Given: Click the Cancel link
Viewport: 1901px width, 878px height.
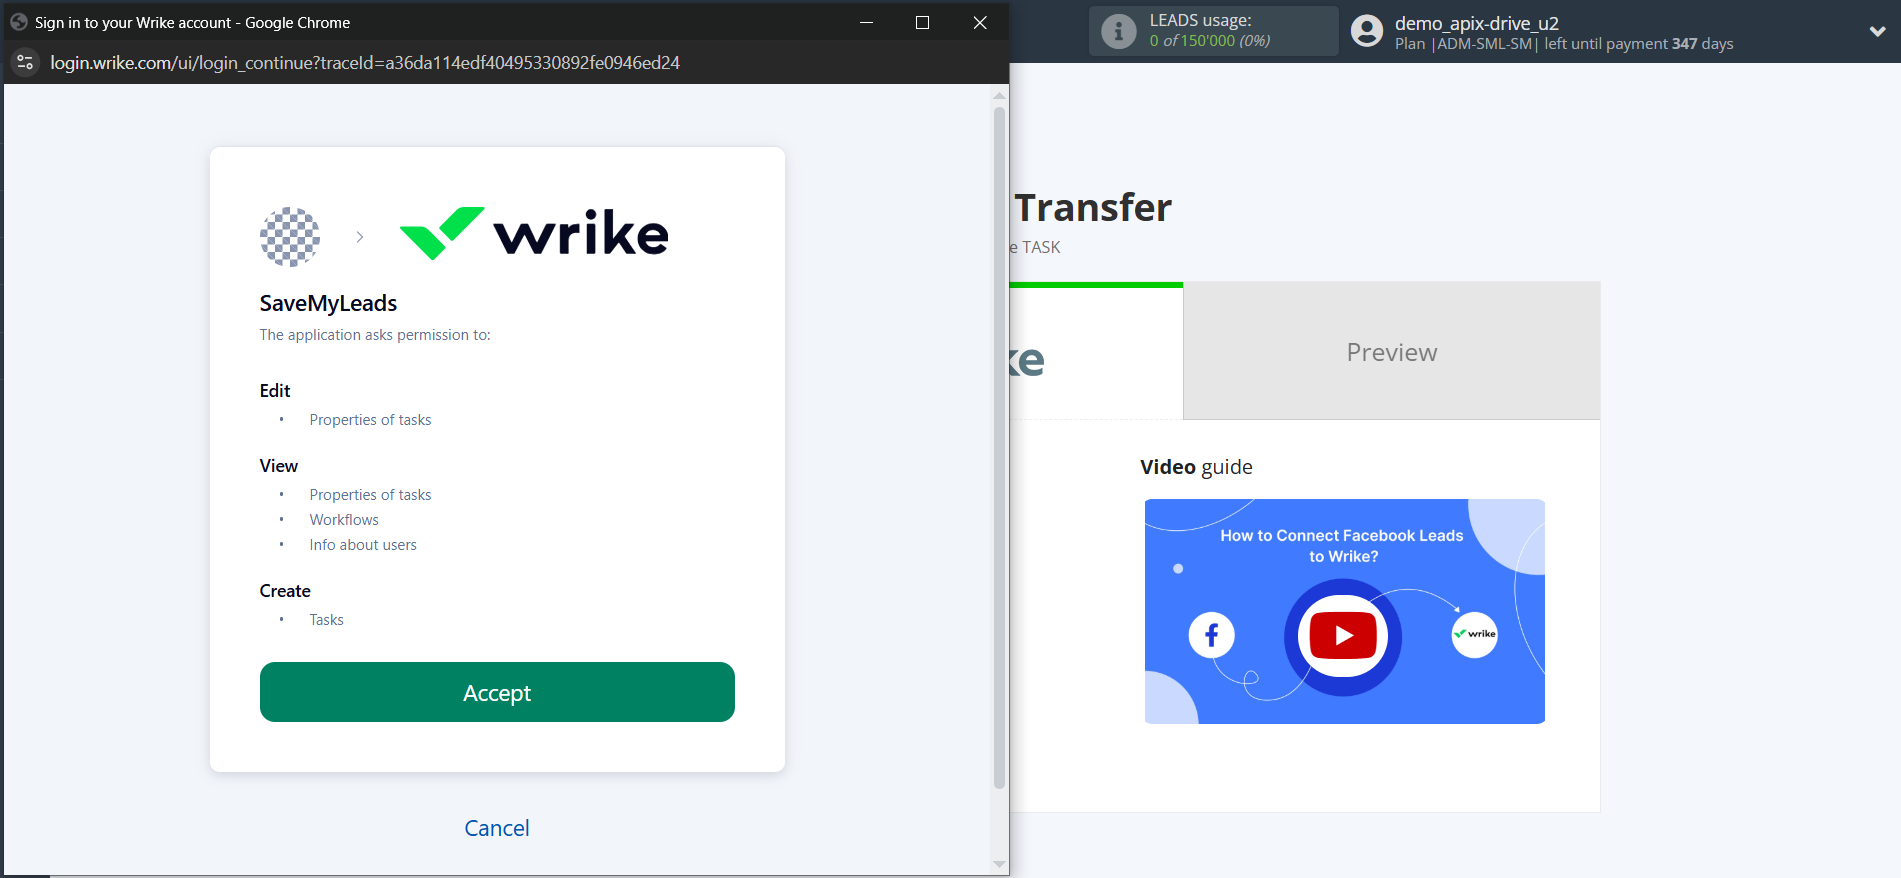Looking at the screenshot, I should (x=497, y=828).
